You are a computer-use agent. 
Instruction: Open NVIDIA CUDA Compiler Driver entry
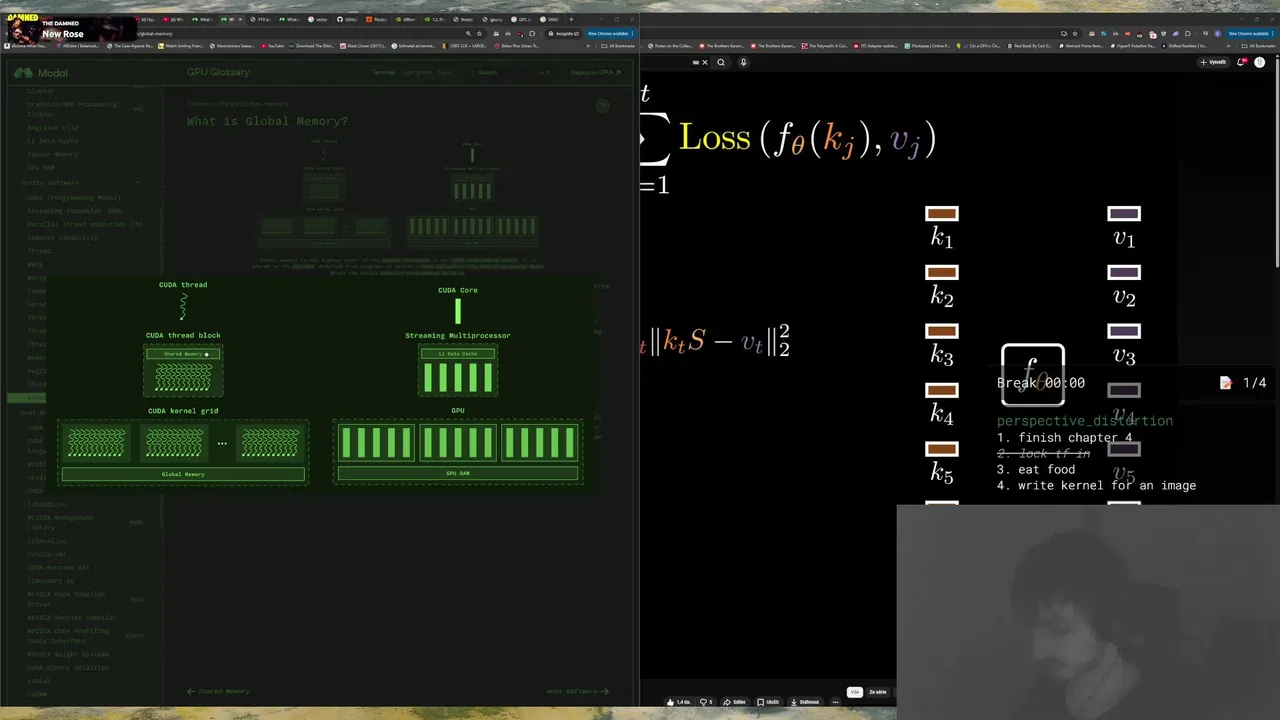66,599
